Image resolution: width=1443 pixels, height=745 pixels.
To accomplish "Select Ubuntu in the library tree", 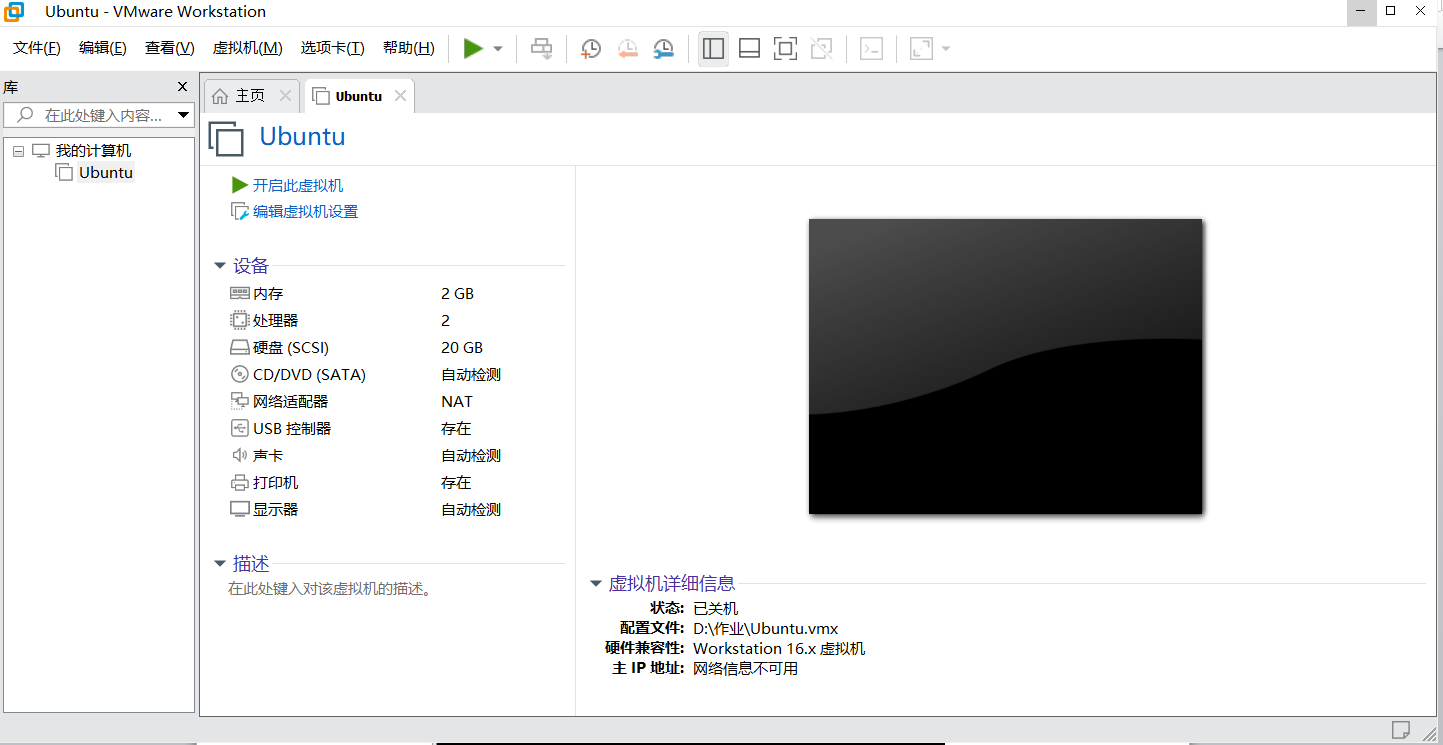I will click(x=106, y=173).
